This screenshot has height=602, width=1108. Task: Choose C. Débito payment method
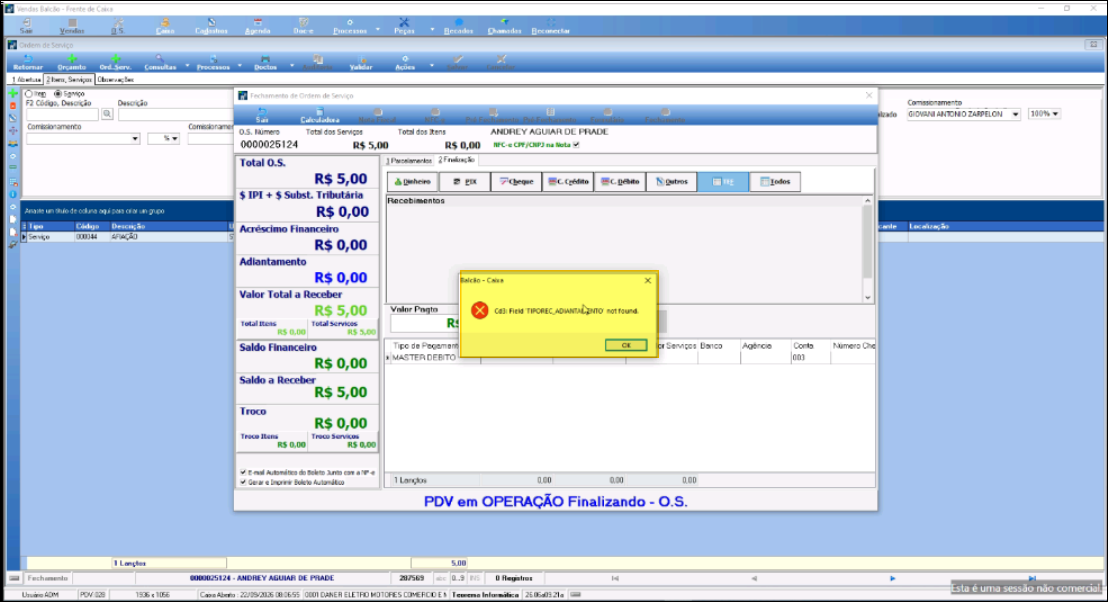tap(620, 182)
